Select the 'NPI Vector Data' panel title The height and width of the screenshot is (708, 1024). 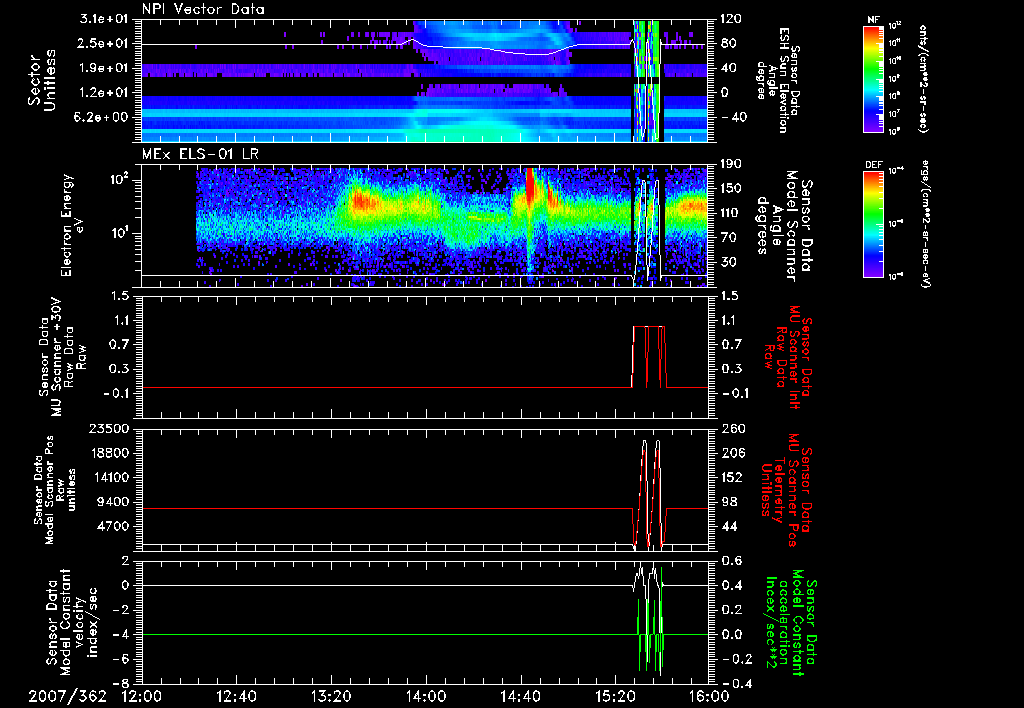(203, 9)
